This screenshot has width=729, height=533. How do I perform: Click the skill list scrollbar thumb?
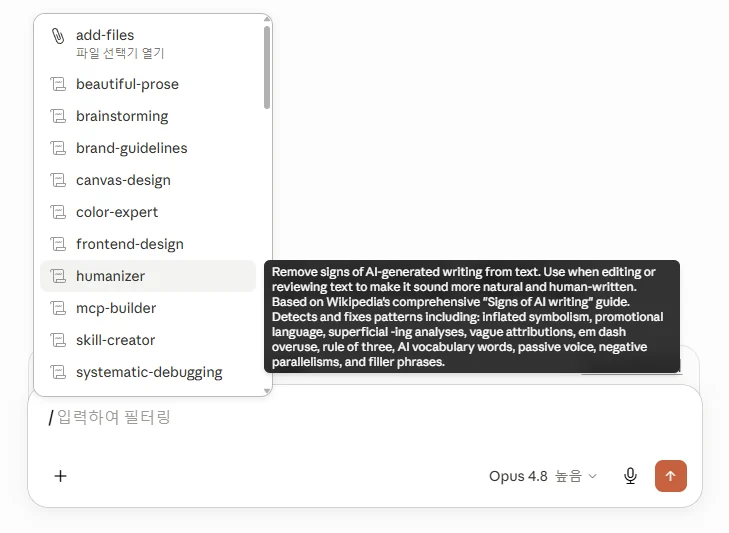tap(266, 67)
